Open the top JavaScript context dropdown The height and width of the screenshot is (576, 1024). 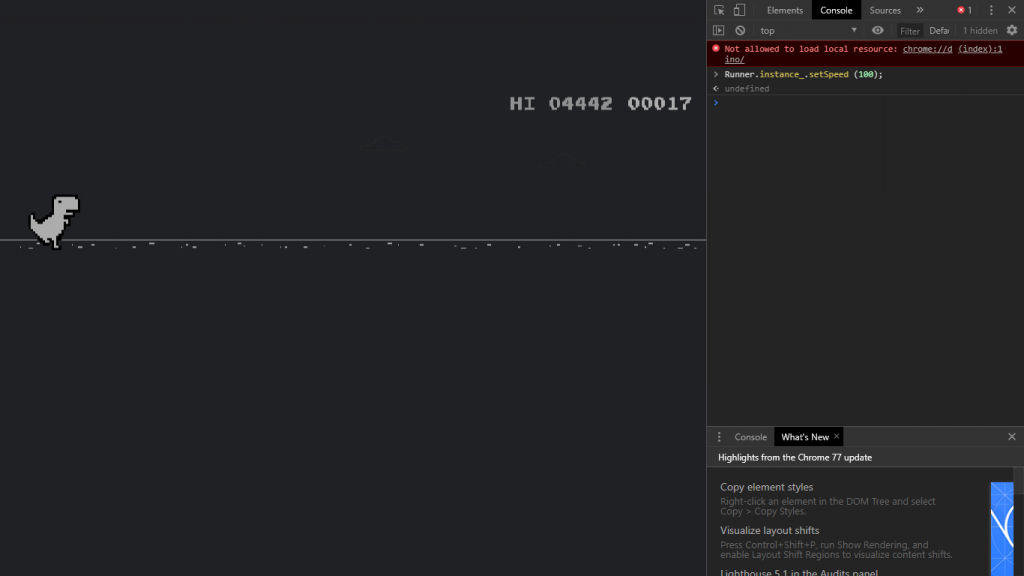pos(808,31)
